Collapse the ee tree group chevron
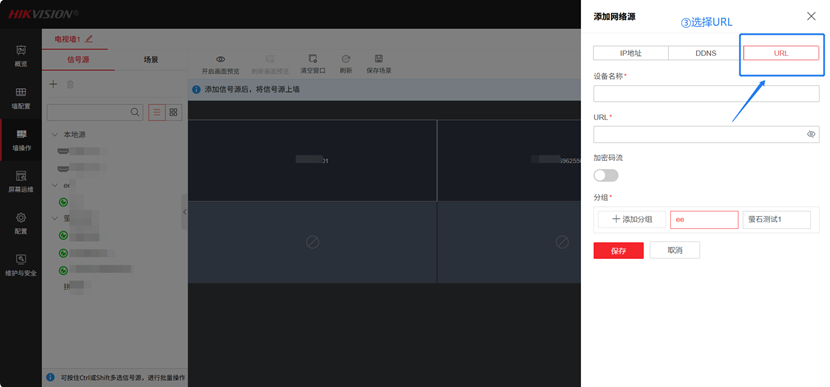This screenshot has width=830, height=387. 55,185
